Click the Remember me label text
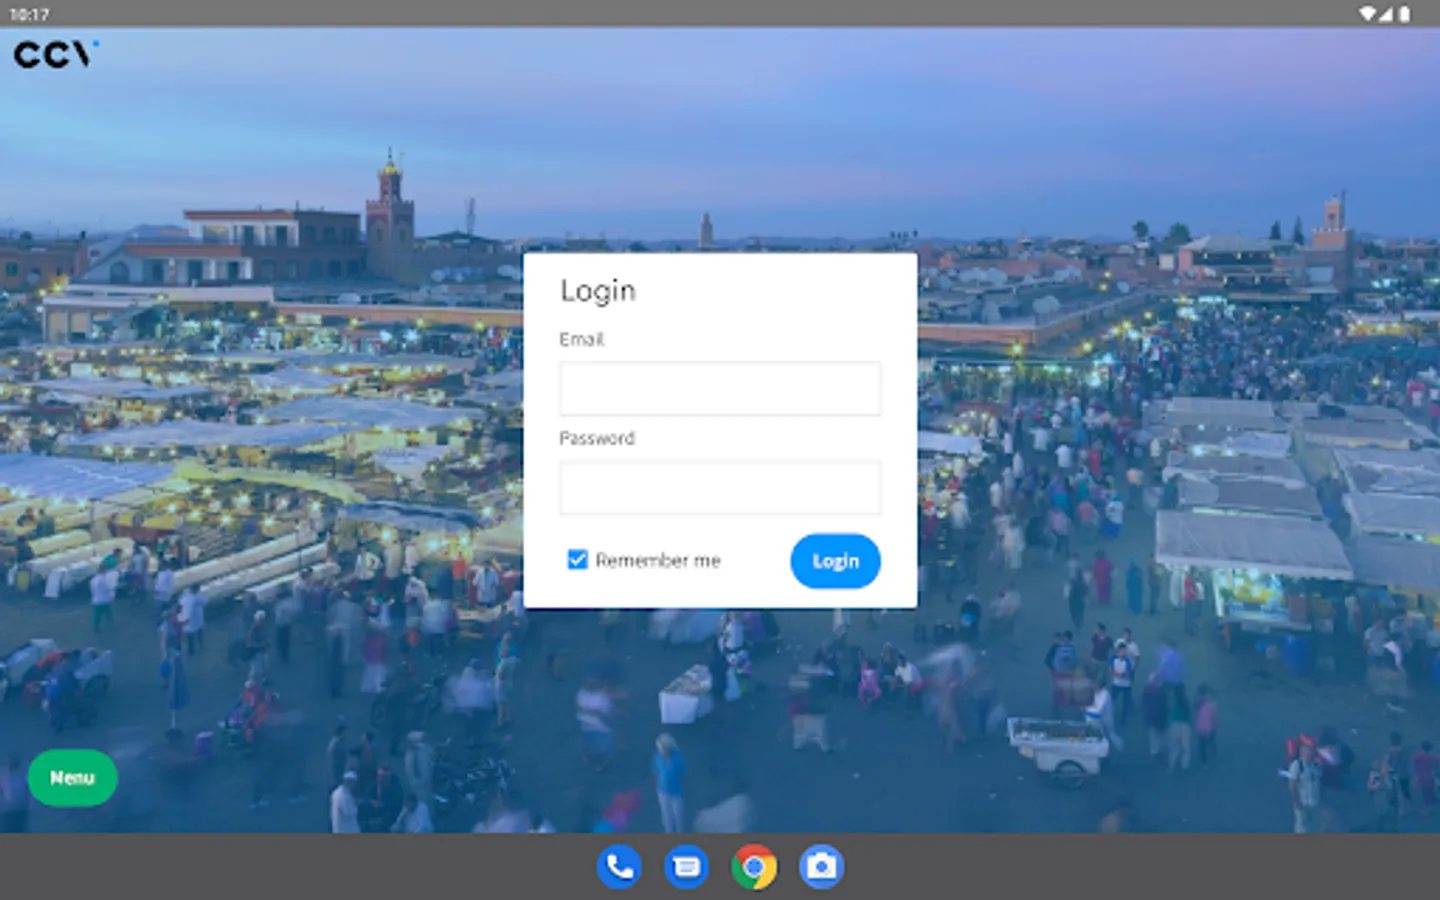Viewport: 1440px width, 900px height. pos(658,560)
